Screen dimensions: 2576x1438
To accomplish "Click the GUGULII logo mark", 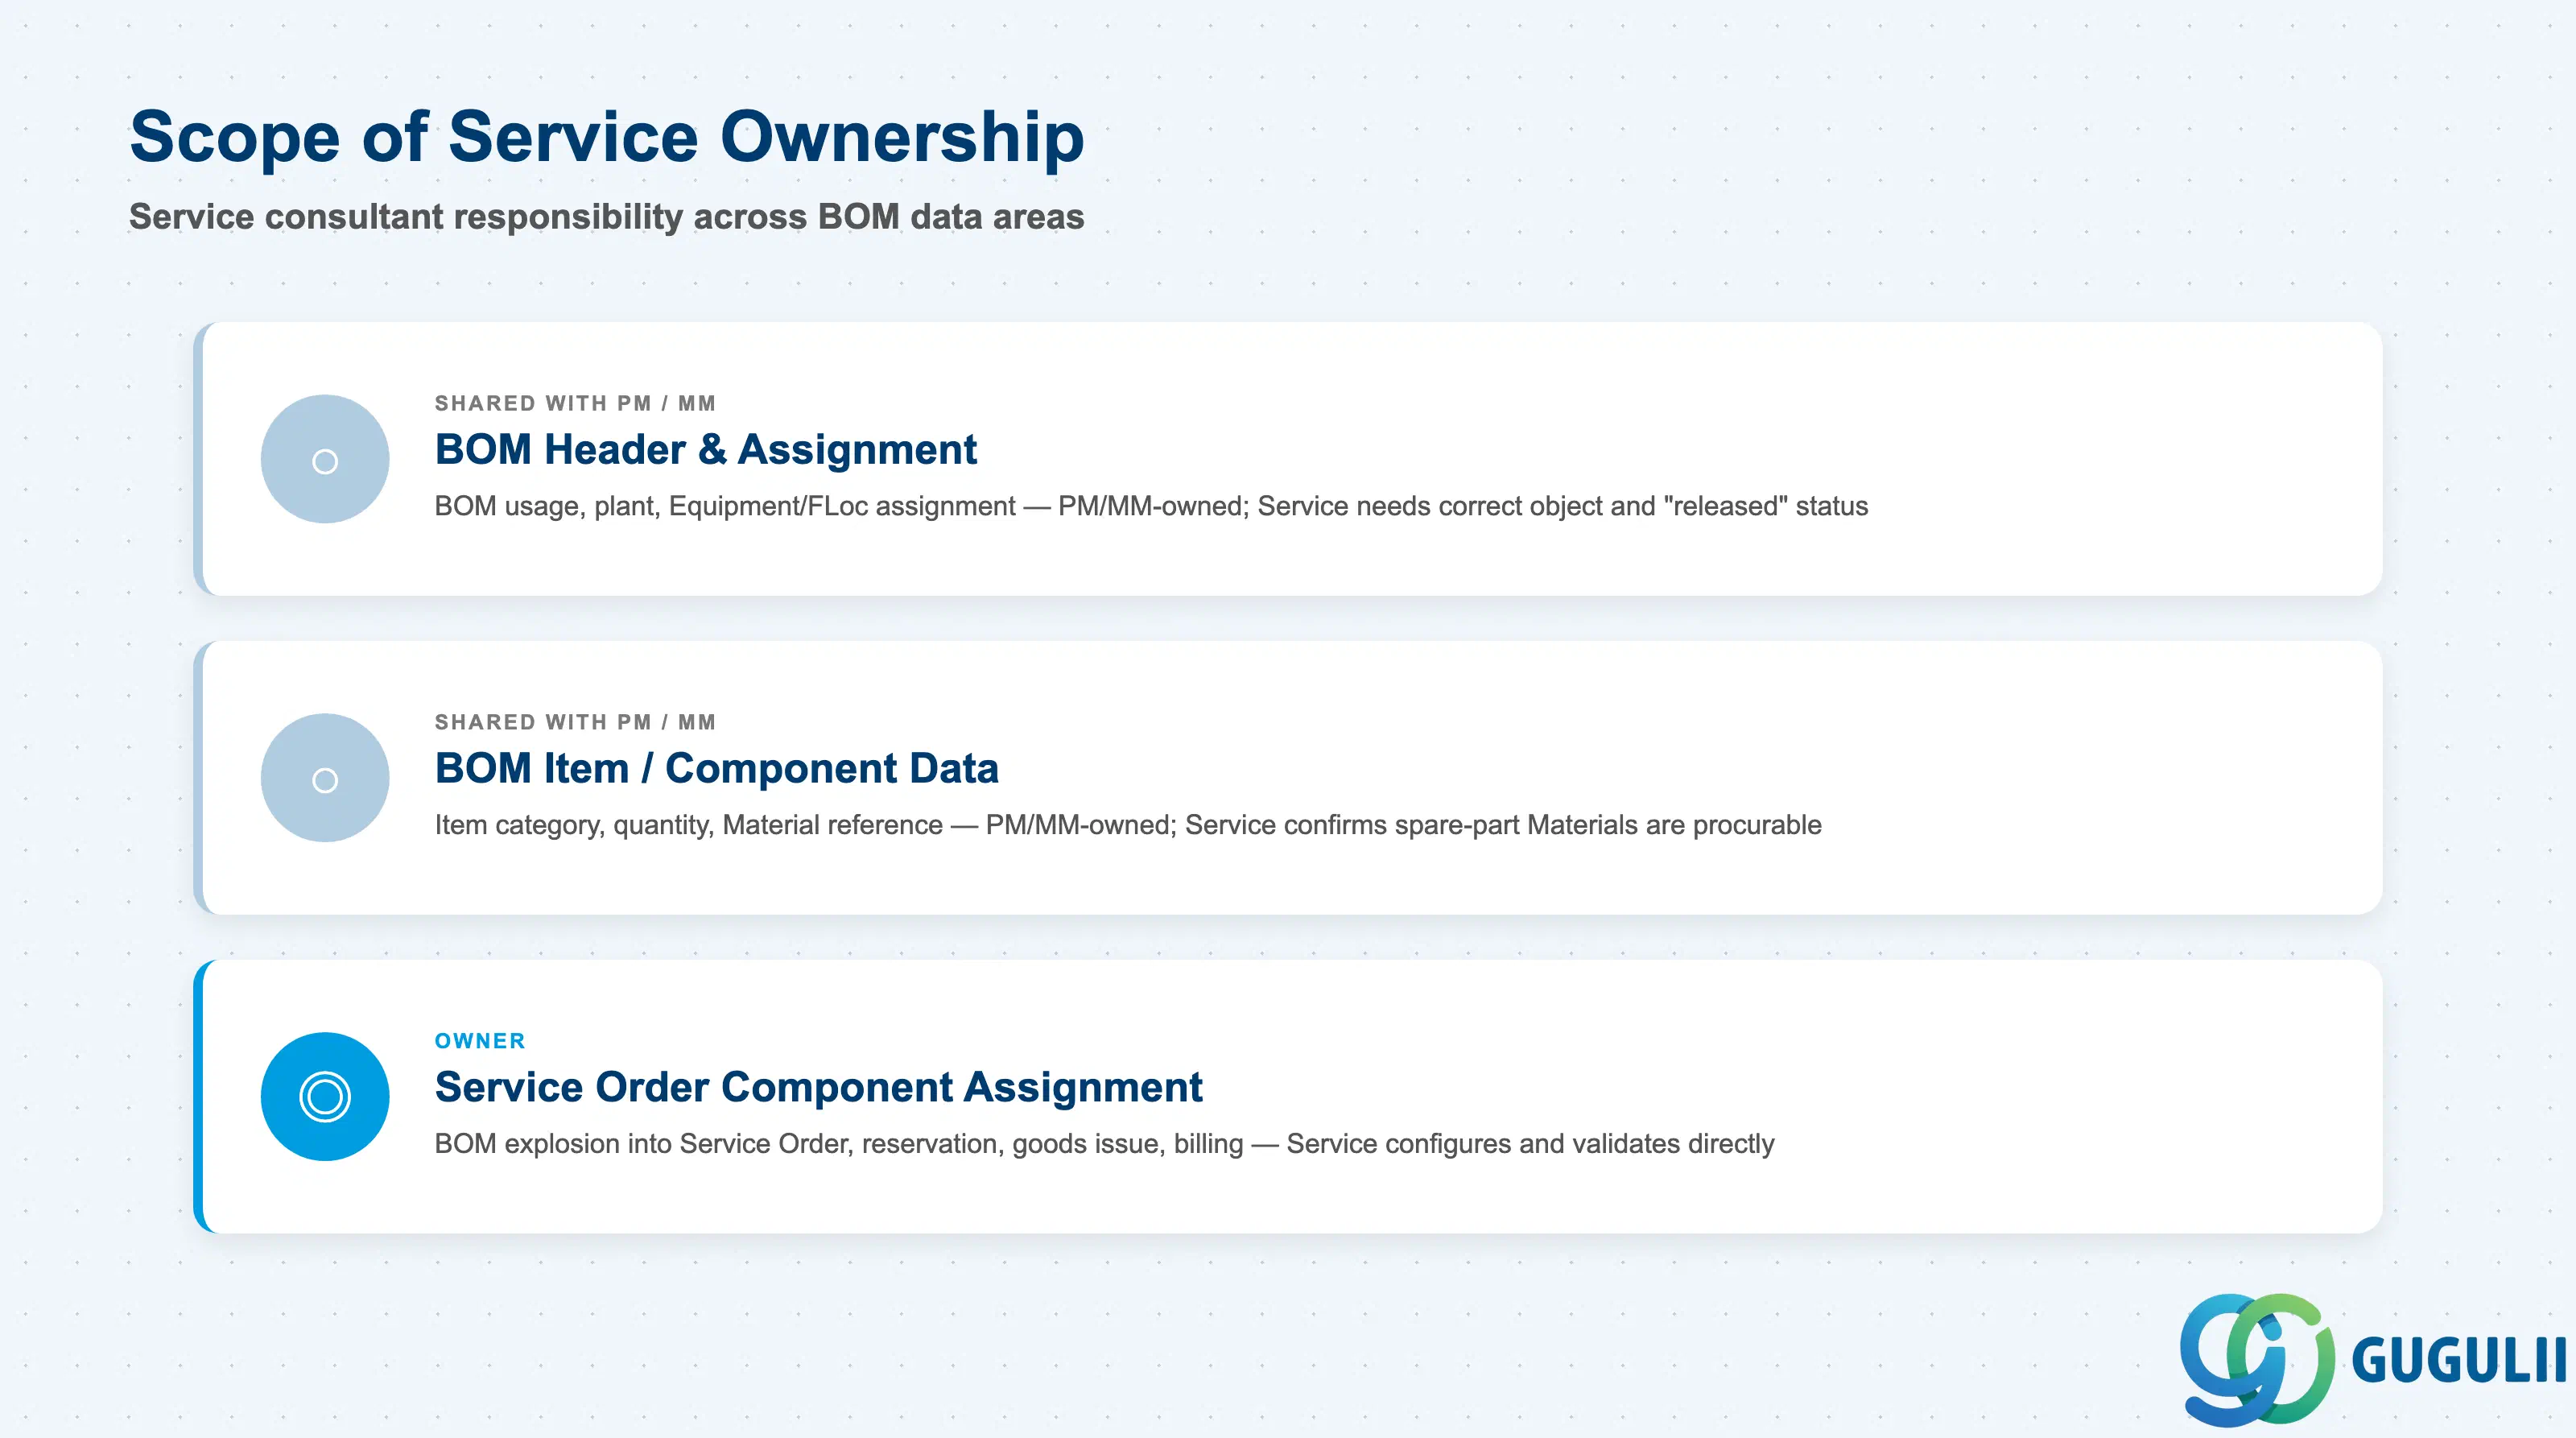I will (2257, 1359).
